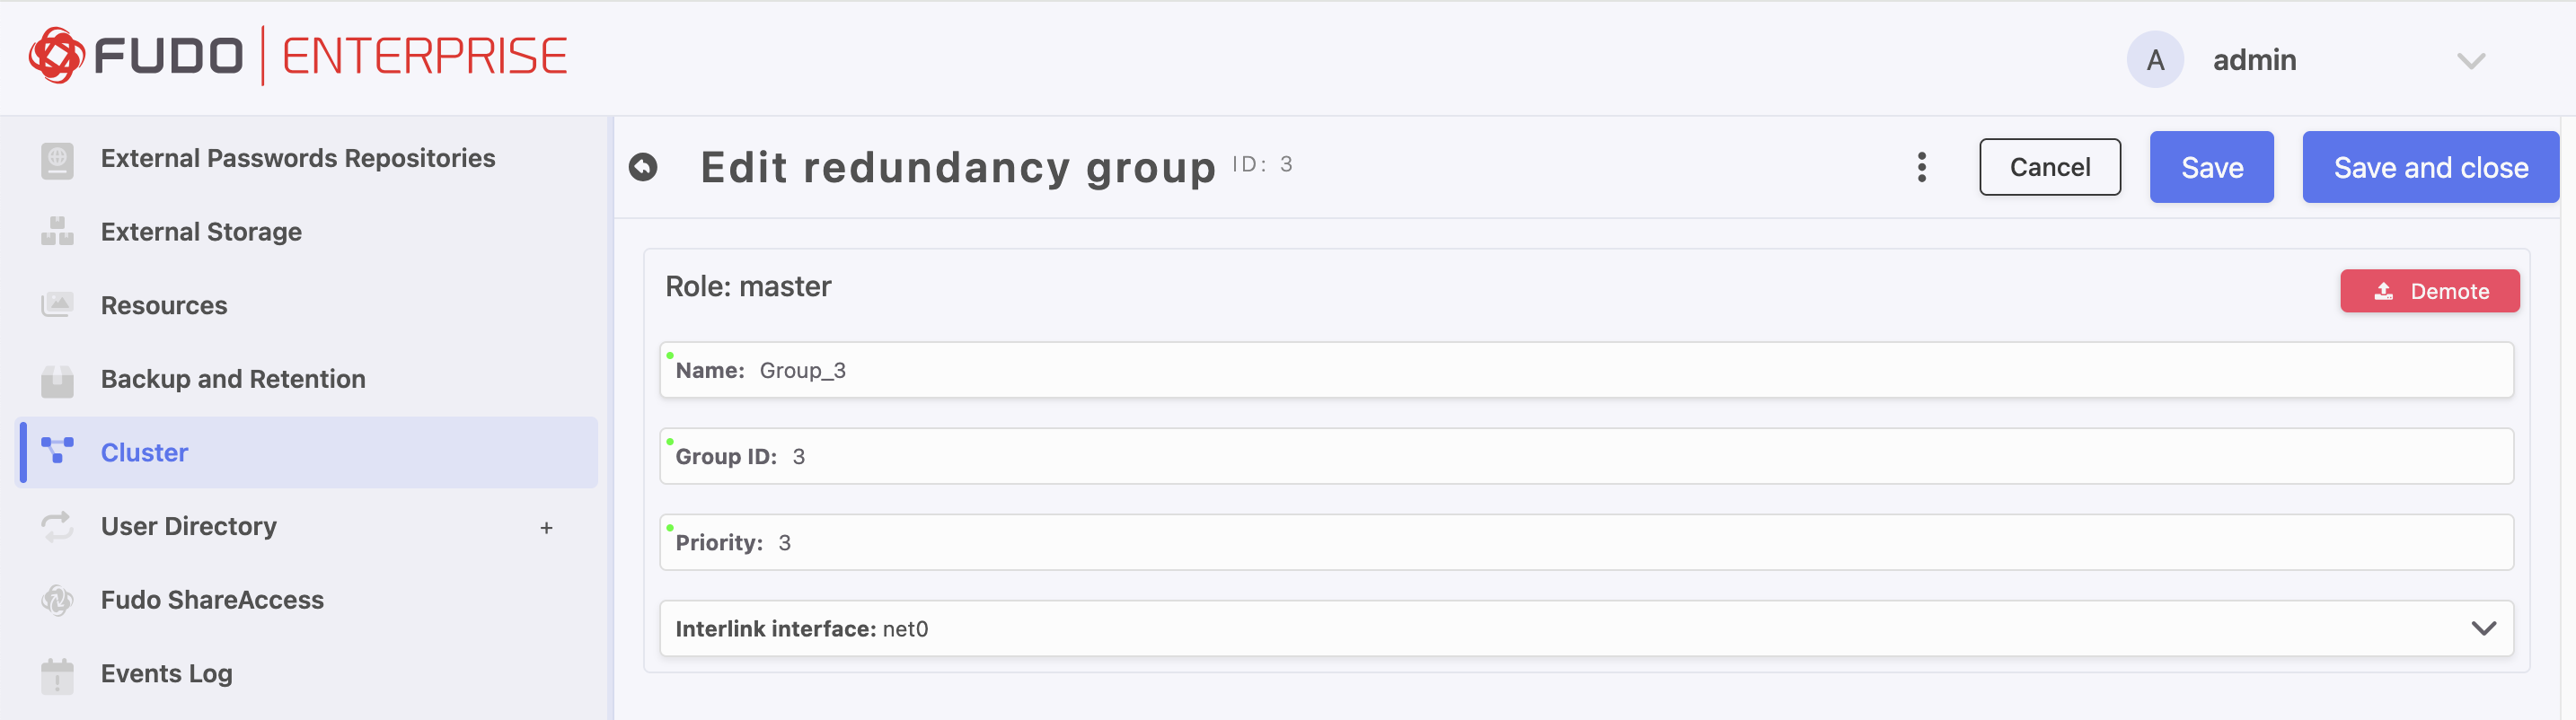Image resolution: width=2576 pixels, height=720 pixels.
Task: Click the Cluster nodes icon
Action: pos(57,452)
